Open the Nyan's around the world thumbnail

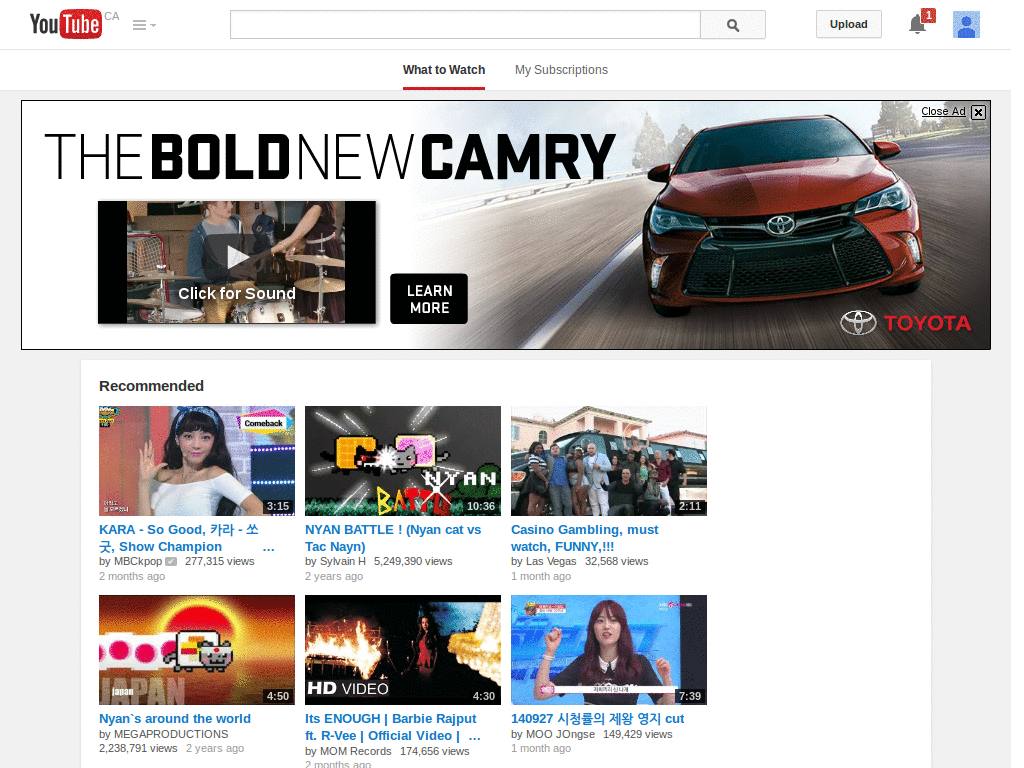[x=197, y=650]
